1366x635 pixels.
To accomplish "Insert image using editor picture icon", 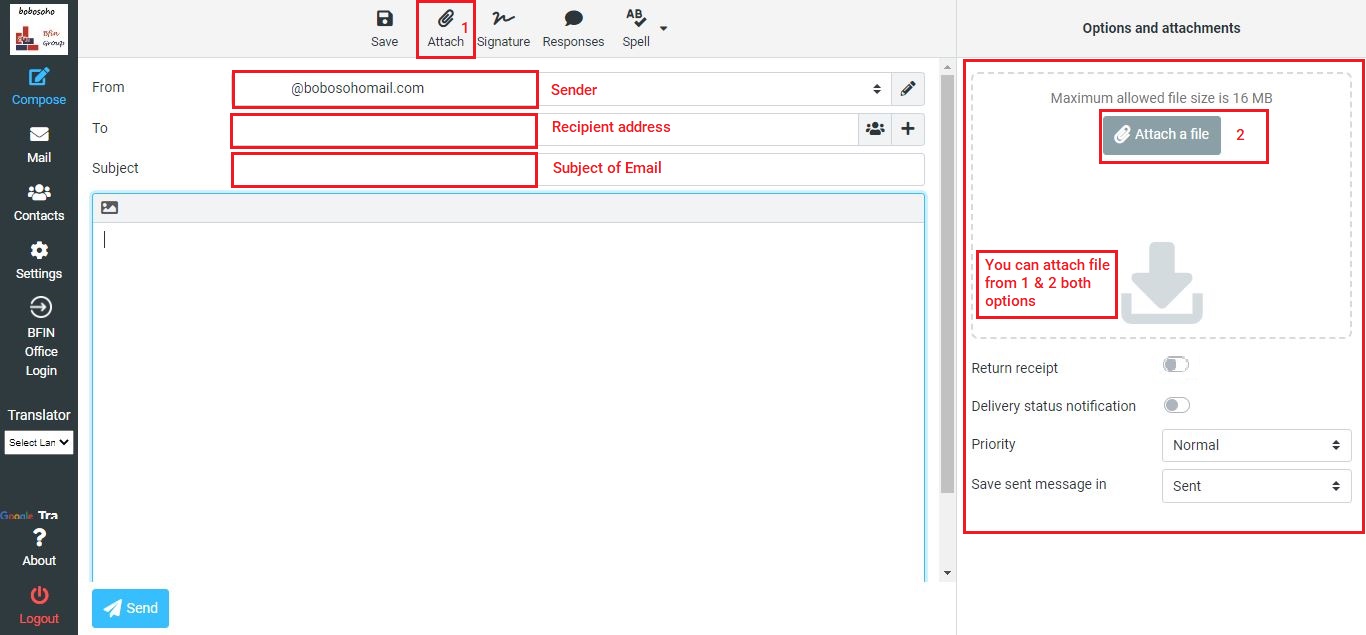I will point(110,208).
